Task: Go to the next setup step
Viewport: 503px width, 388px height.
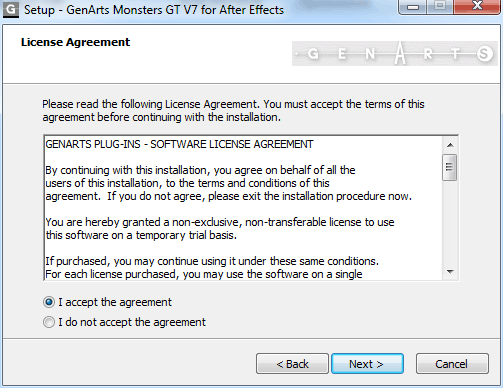Action: pyautogui.click(x=367, y=364)
